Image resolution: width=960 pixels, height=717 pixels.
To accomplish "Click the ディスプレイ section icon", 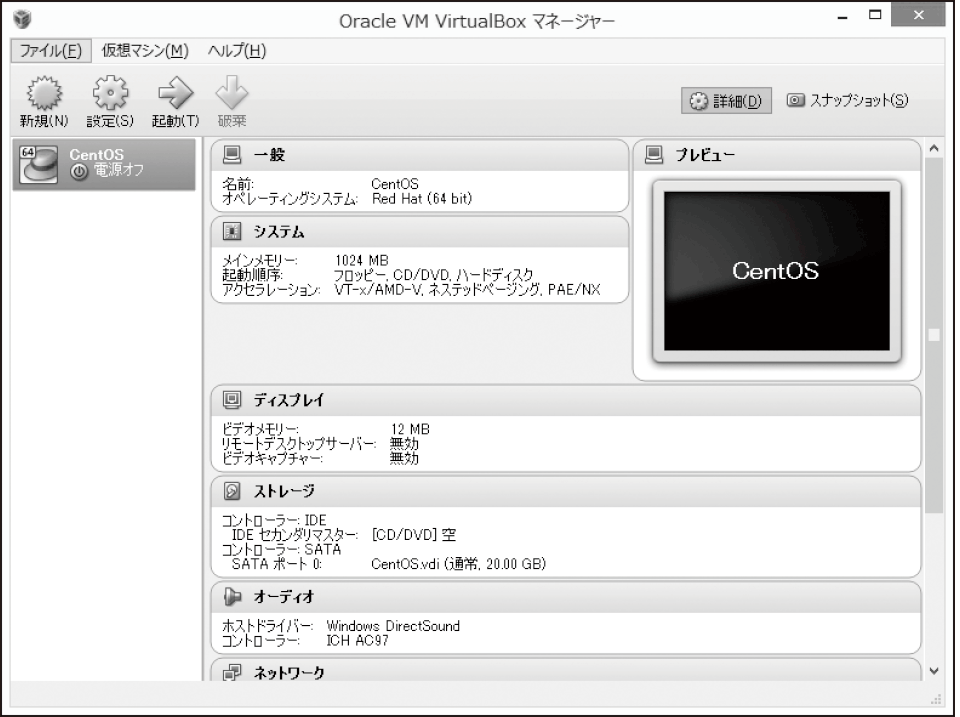I will coord(232,400).
